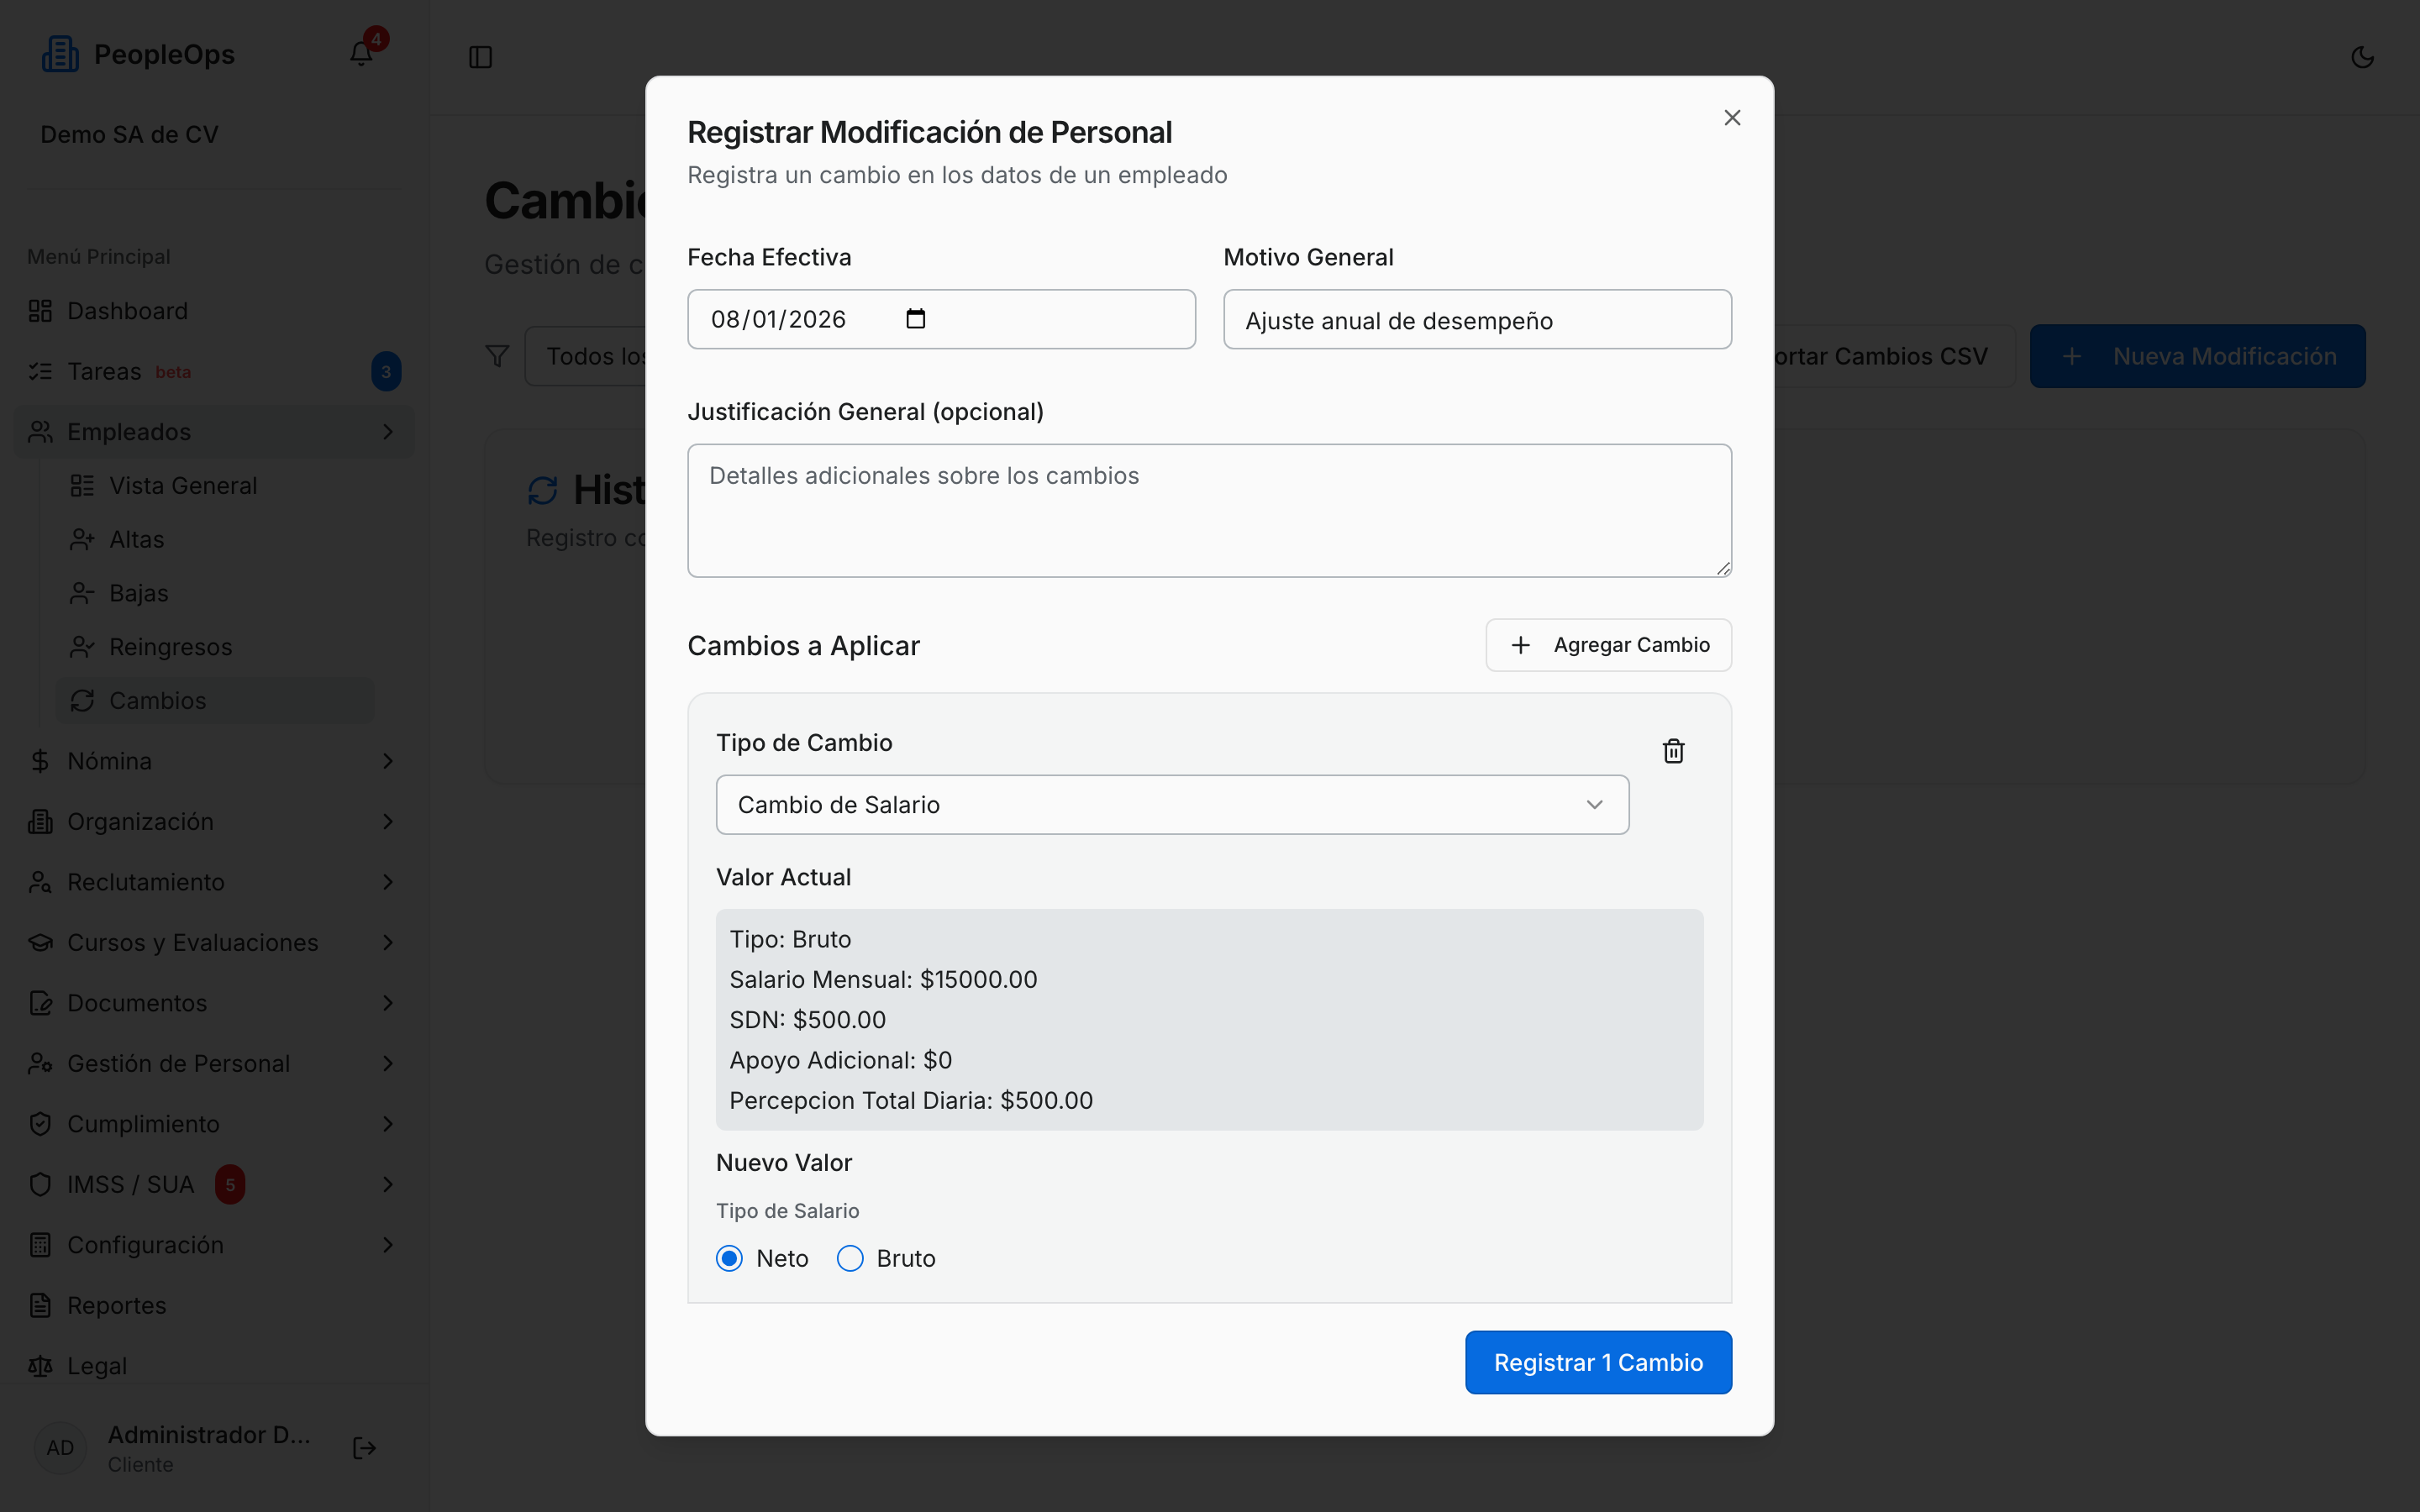
Task: Delete the change with trash icon
Action: click(x=1673, y=751)
